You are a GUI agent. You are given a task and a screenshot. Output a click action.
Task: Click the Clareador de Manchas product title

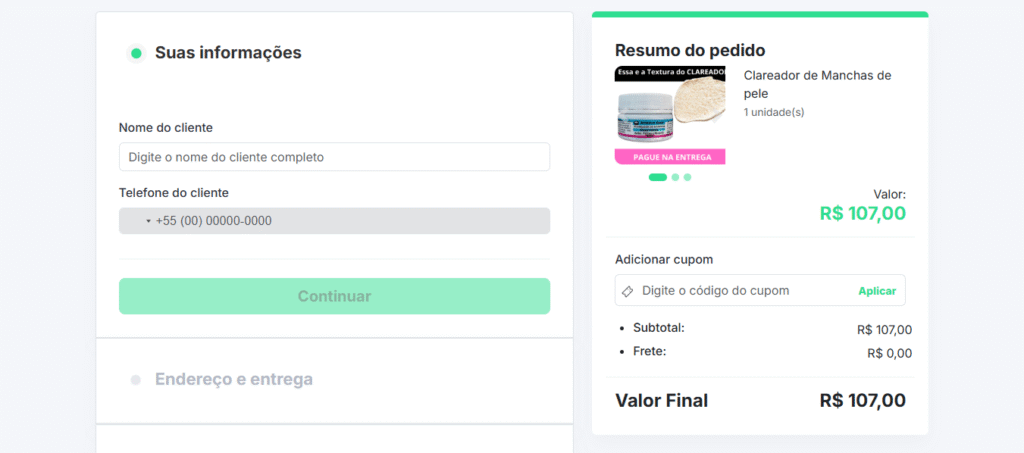click(x=818, y=85)
